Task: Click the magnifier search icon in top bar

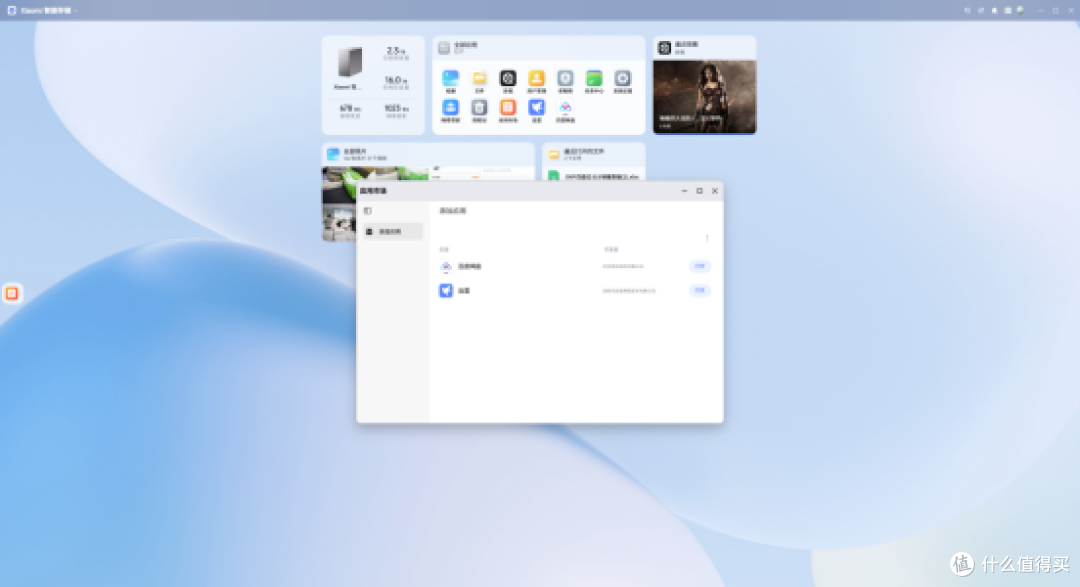Action: point(967,10)
